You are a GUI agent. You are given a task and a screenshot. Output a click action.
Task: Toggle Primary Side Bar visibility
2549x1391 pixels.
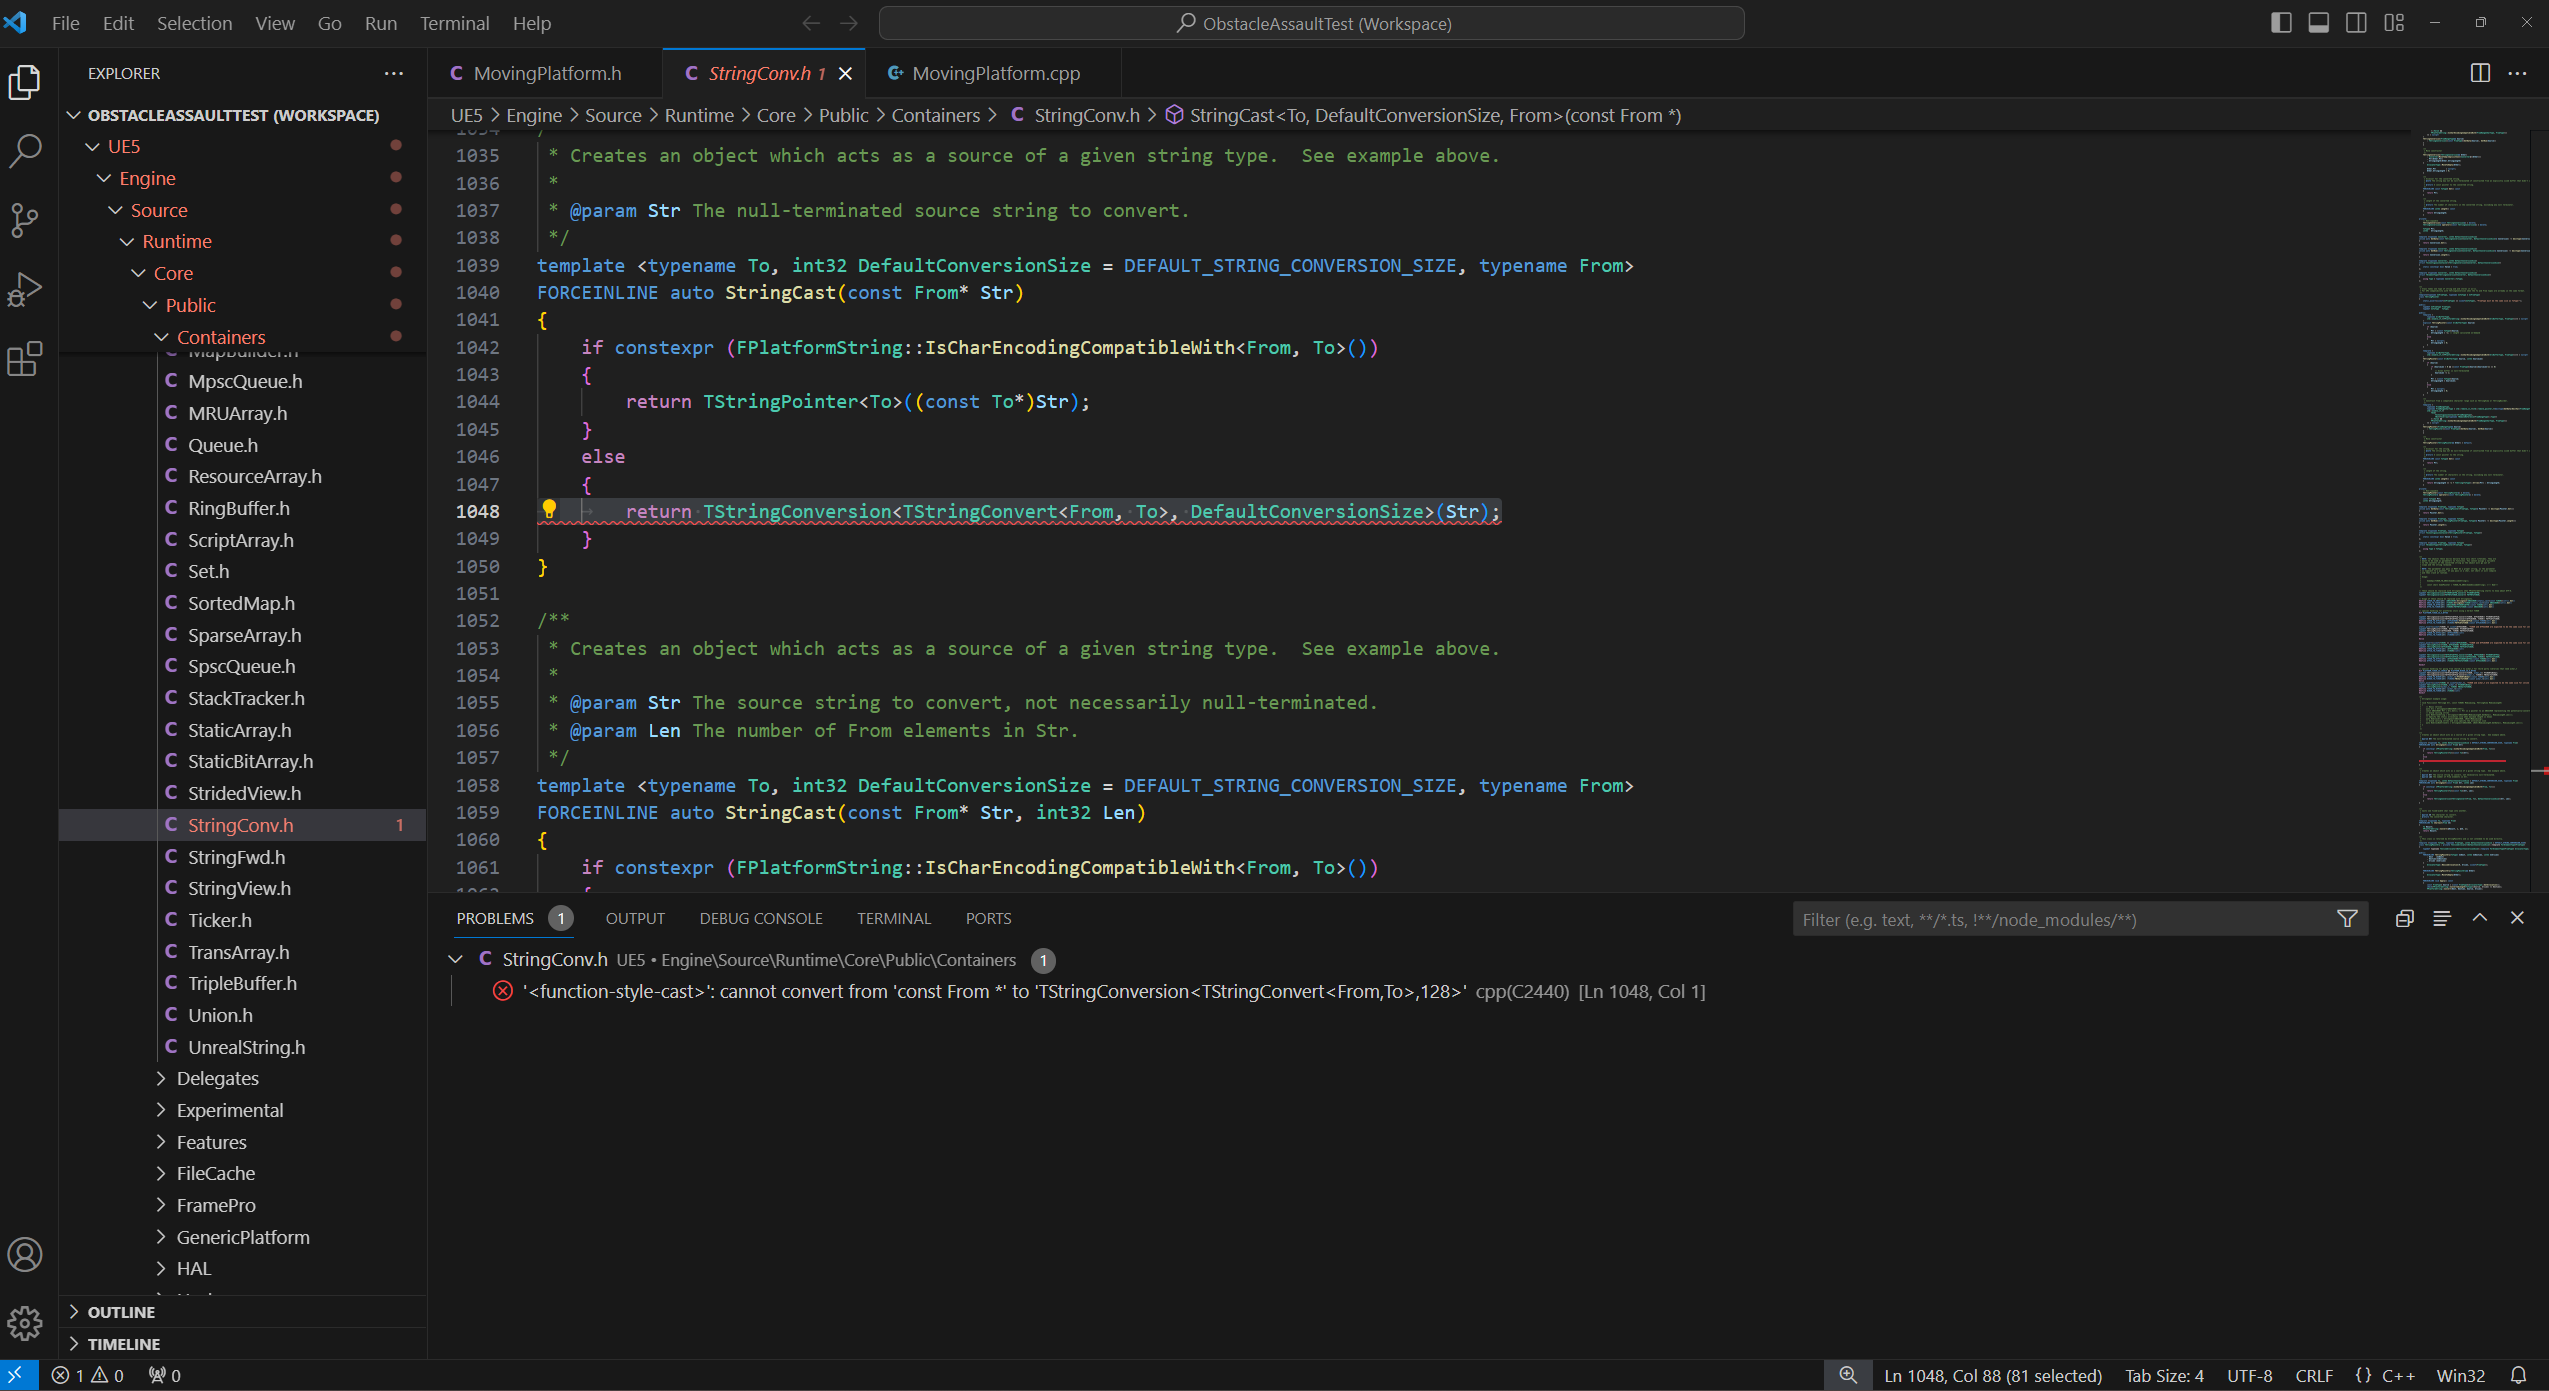2281,23
